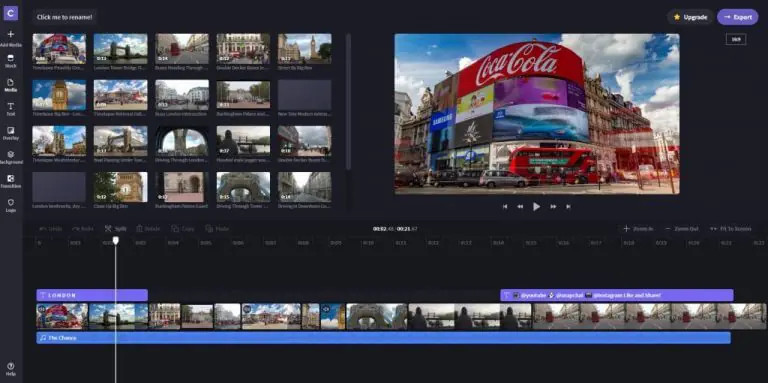The height and width of the screenshot is (383, 768).
Task: Select the Street by Big Ben thumbnail
Action: coord(305,49)
